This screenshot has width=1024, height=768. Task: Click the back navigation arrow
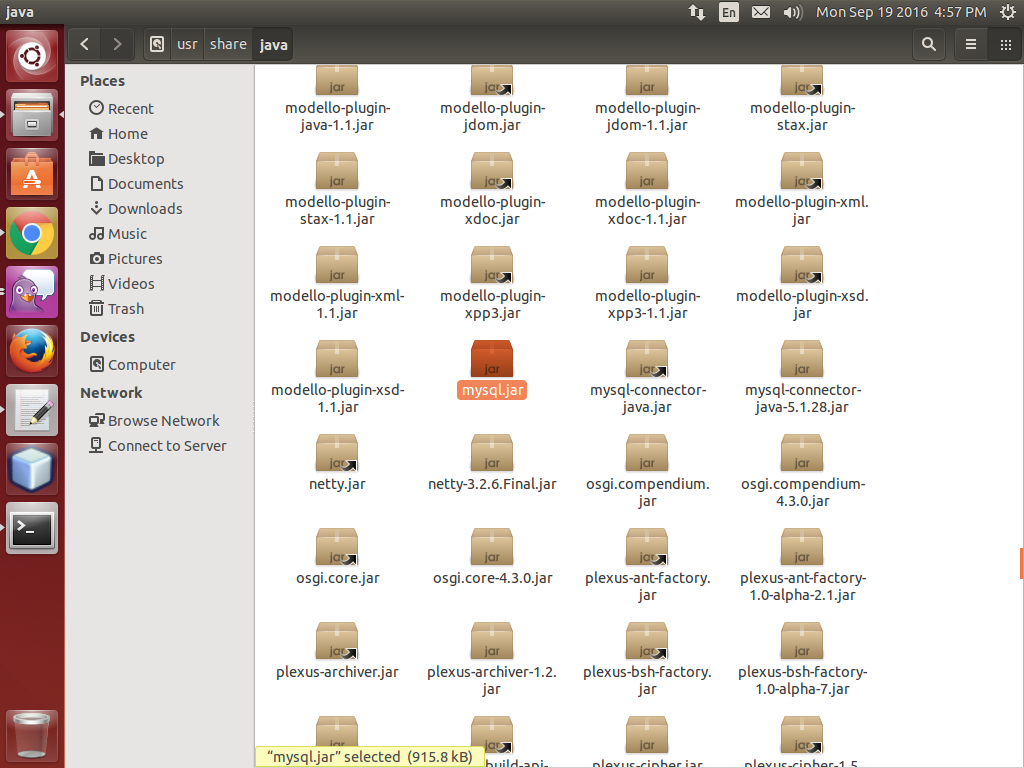click(84, 44)
